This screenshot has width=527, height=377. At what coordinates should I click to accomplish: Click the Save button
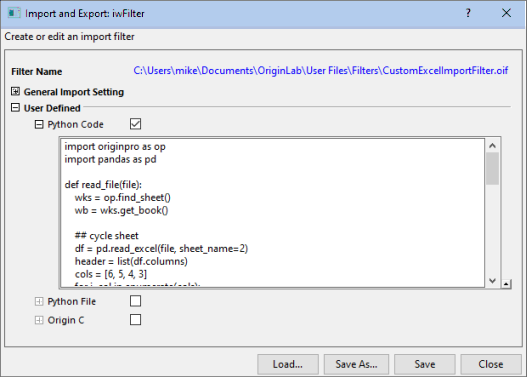(x=425, y=364)
